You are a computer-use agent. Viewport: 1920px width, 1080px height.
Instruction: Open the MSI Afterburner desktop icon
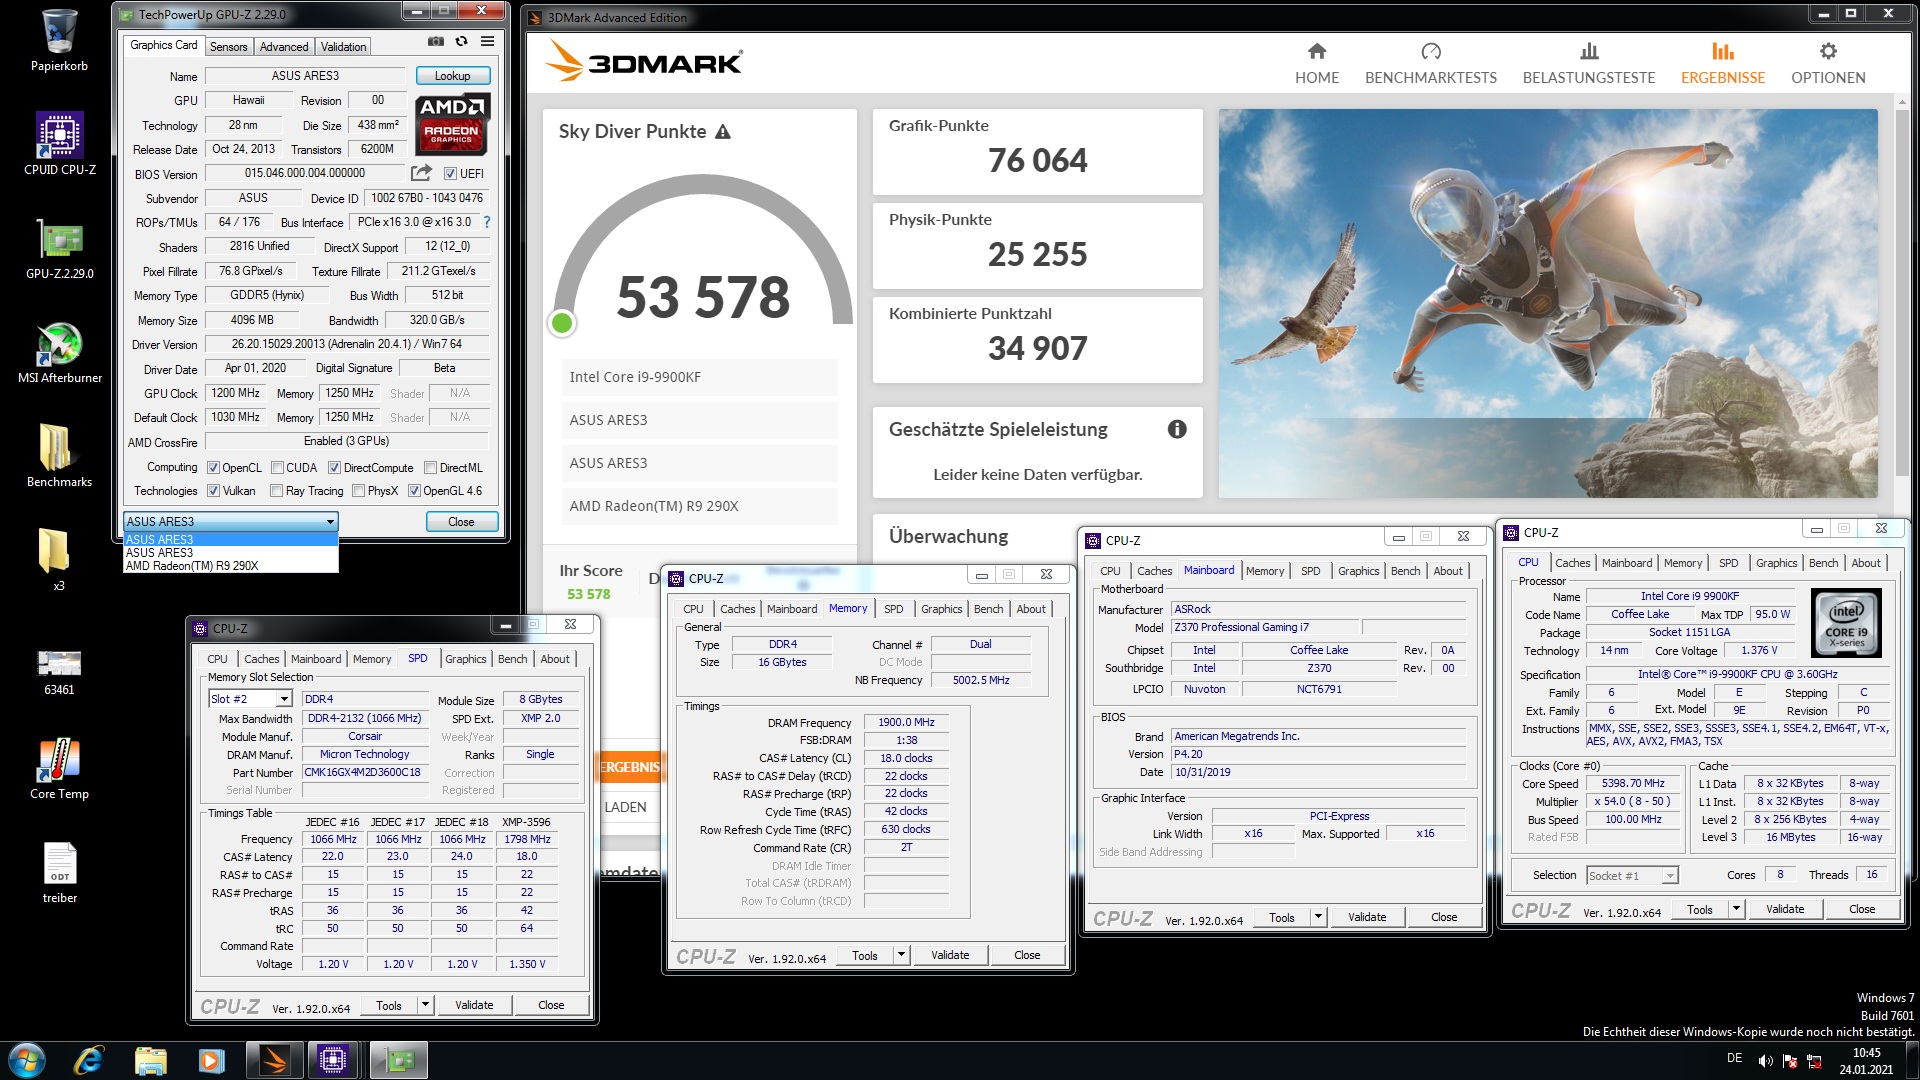coord(59,353)
